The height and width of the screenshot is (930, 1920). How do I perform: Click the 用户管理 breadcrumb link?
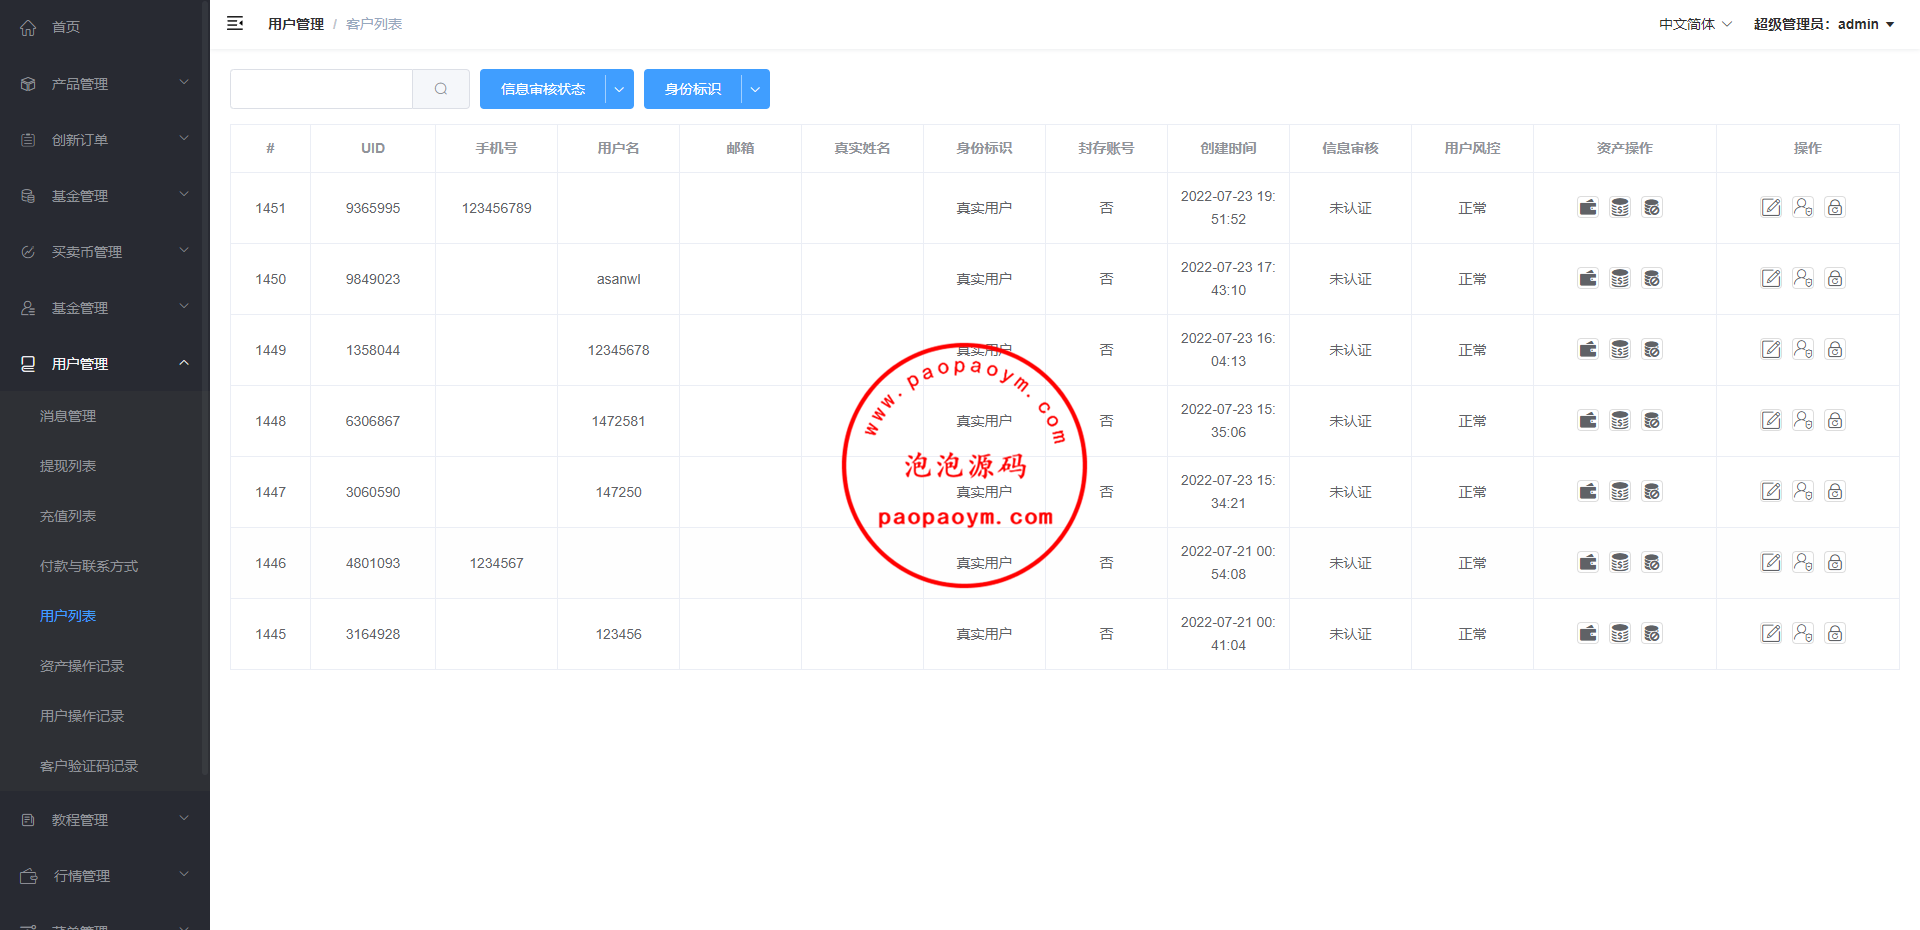click(296, 24)
